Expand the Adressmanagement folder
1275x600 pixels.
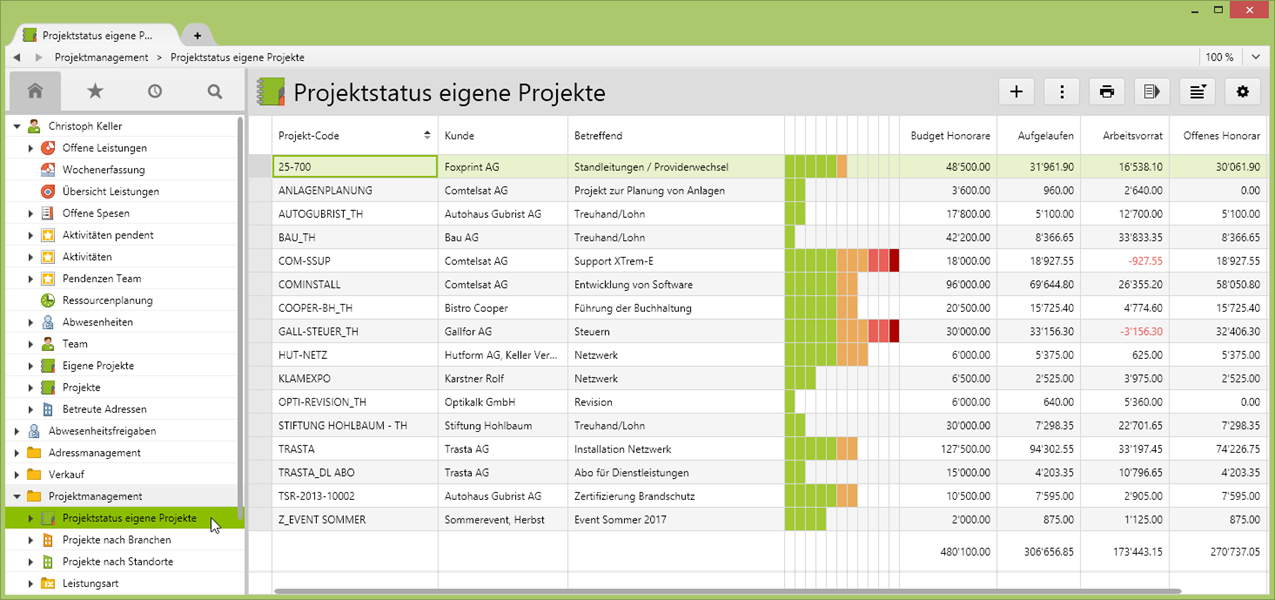click(x=17, y=453)
